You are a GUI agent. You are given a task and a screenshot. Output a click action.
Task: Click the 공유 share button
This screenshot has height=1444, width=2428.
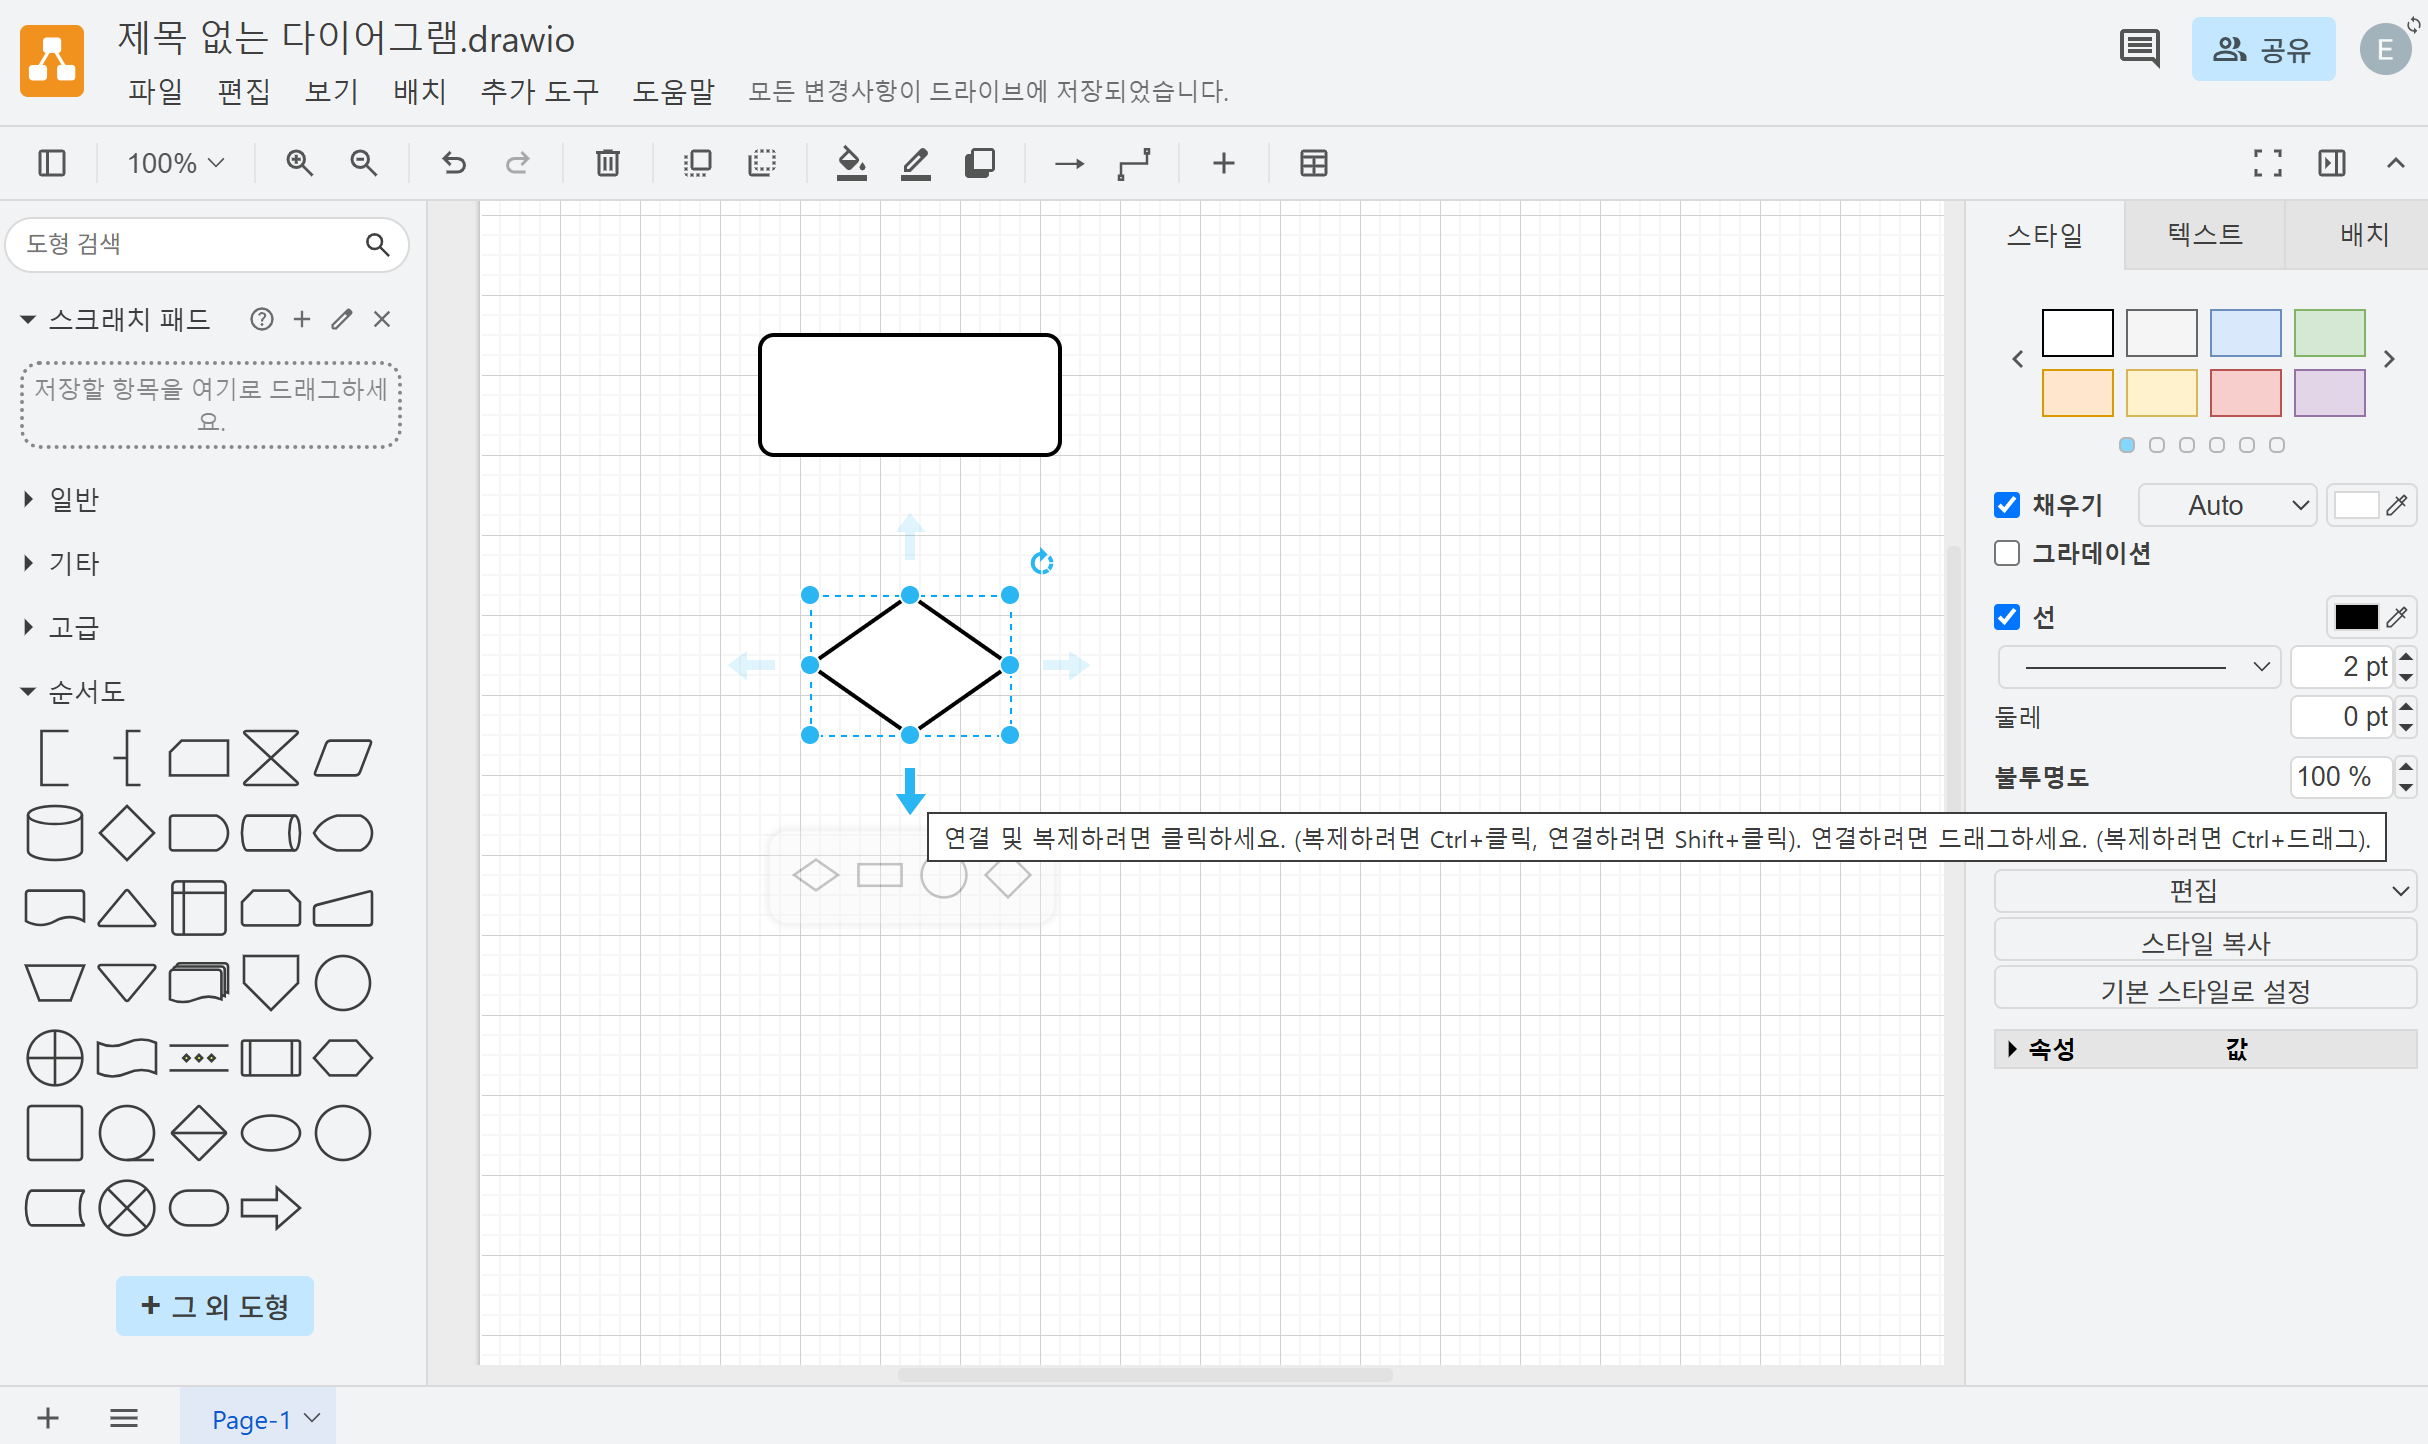click(x=2263, y=49)
